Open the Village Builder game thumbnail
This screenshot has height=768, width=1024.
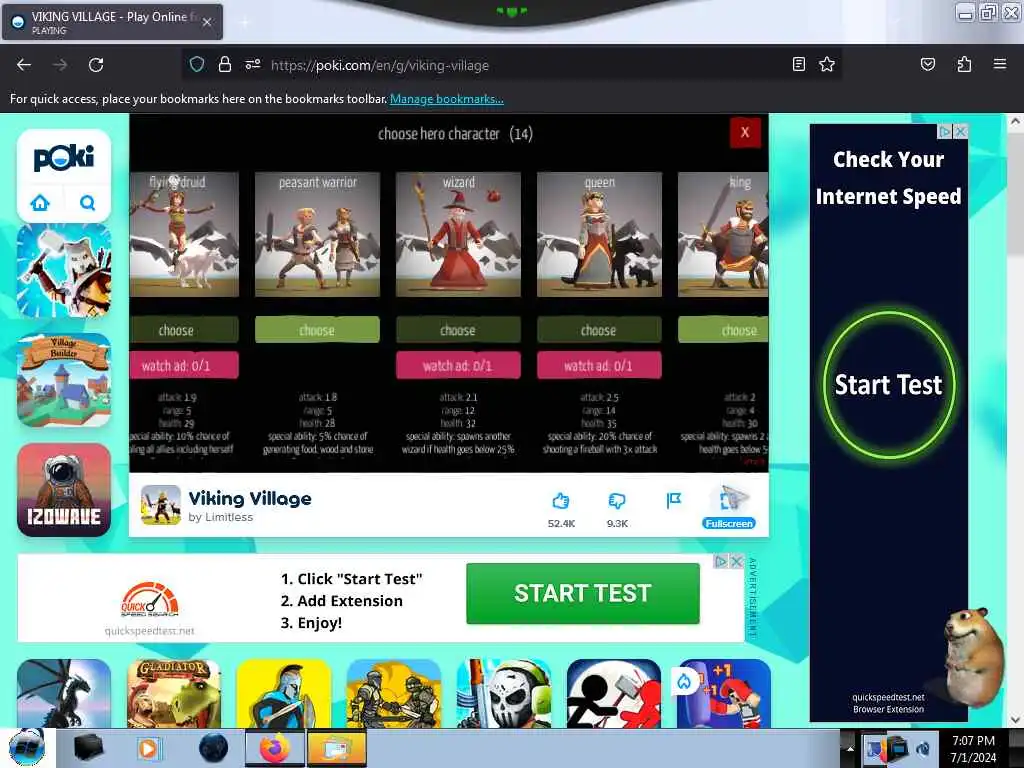coord(63,380)
